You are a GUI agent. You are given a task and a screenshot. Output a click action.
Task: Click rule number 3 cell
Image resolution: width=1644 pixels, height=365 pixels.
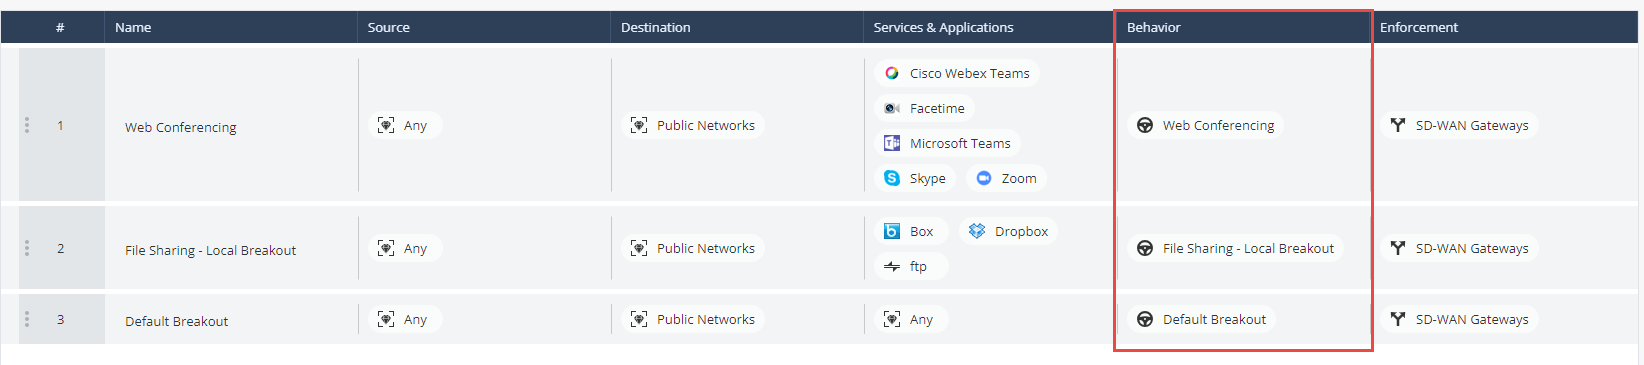coord(61,319)
